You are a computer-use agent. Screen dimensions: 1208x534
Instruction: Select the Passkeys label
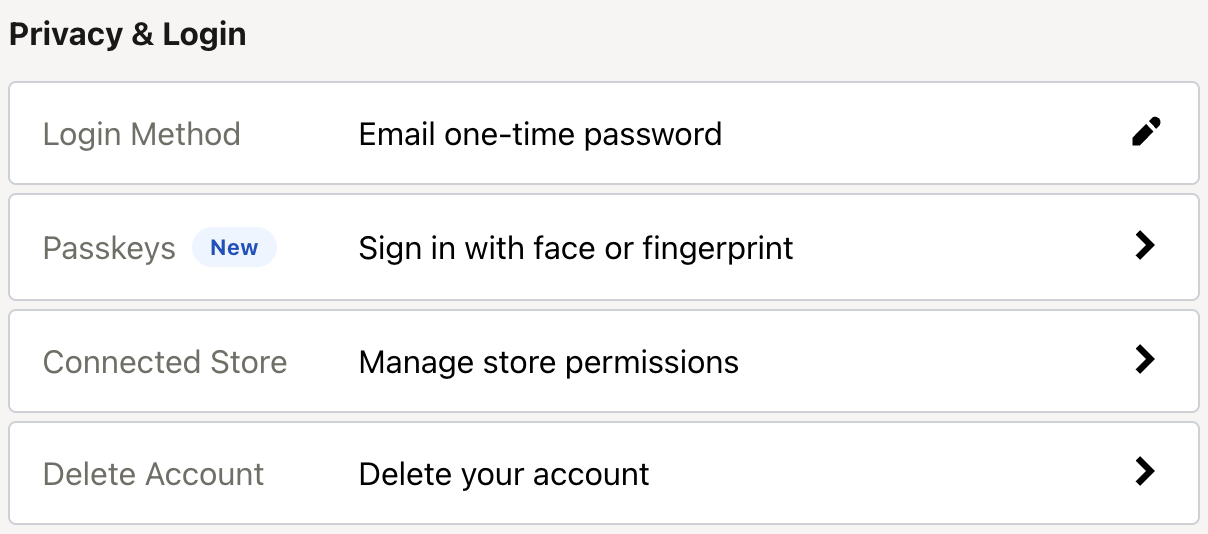pos(109,248)
